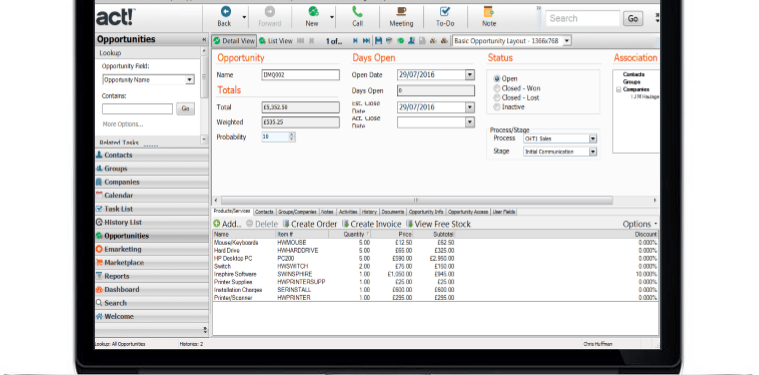The width and height of the screenshot is (759, 375).
Task: Click the New record icon
Action: (313, 12)
